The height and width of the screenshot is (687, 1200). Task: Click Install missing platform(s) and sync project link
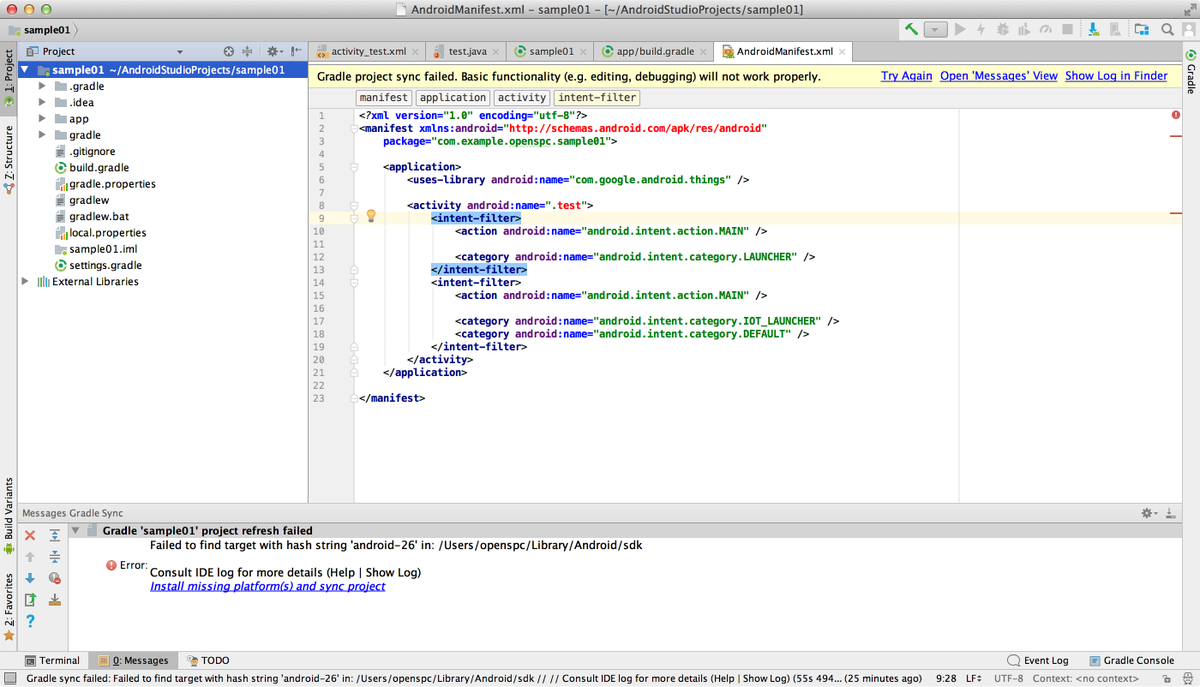point(267,586)
